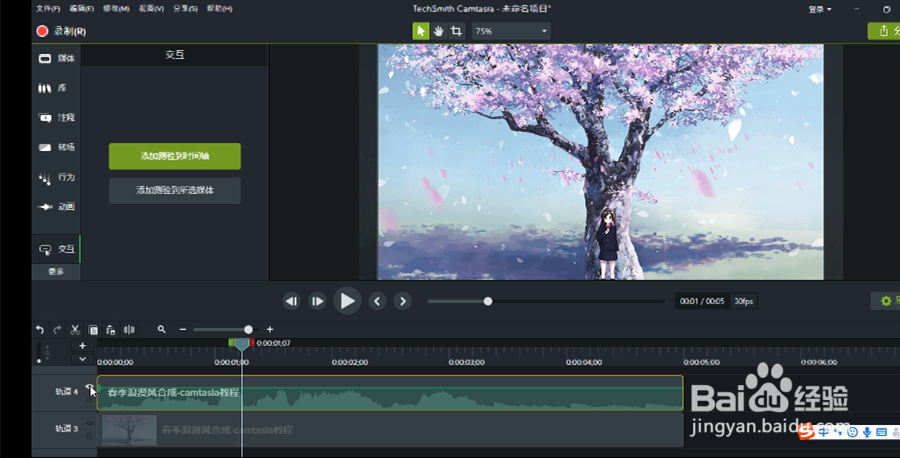Open the 编辑(E) menu
The height and width of the screenshot is (458, 900).
(82, 9)
